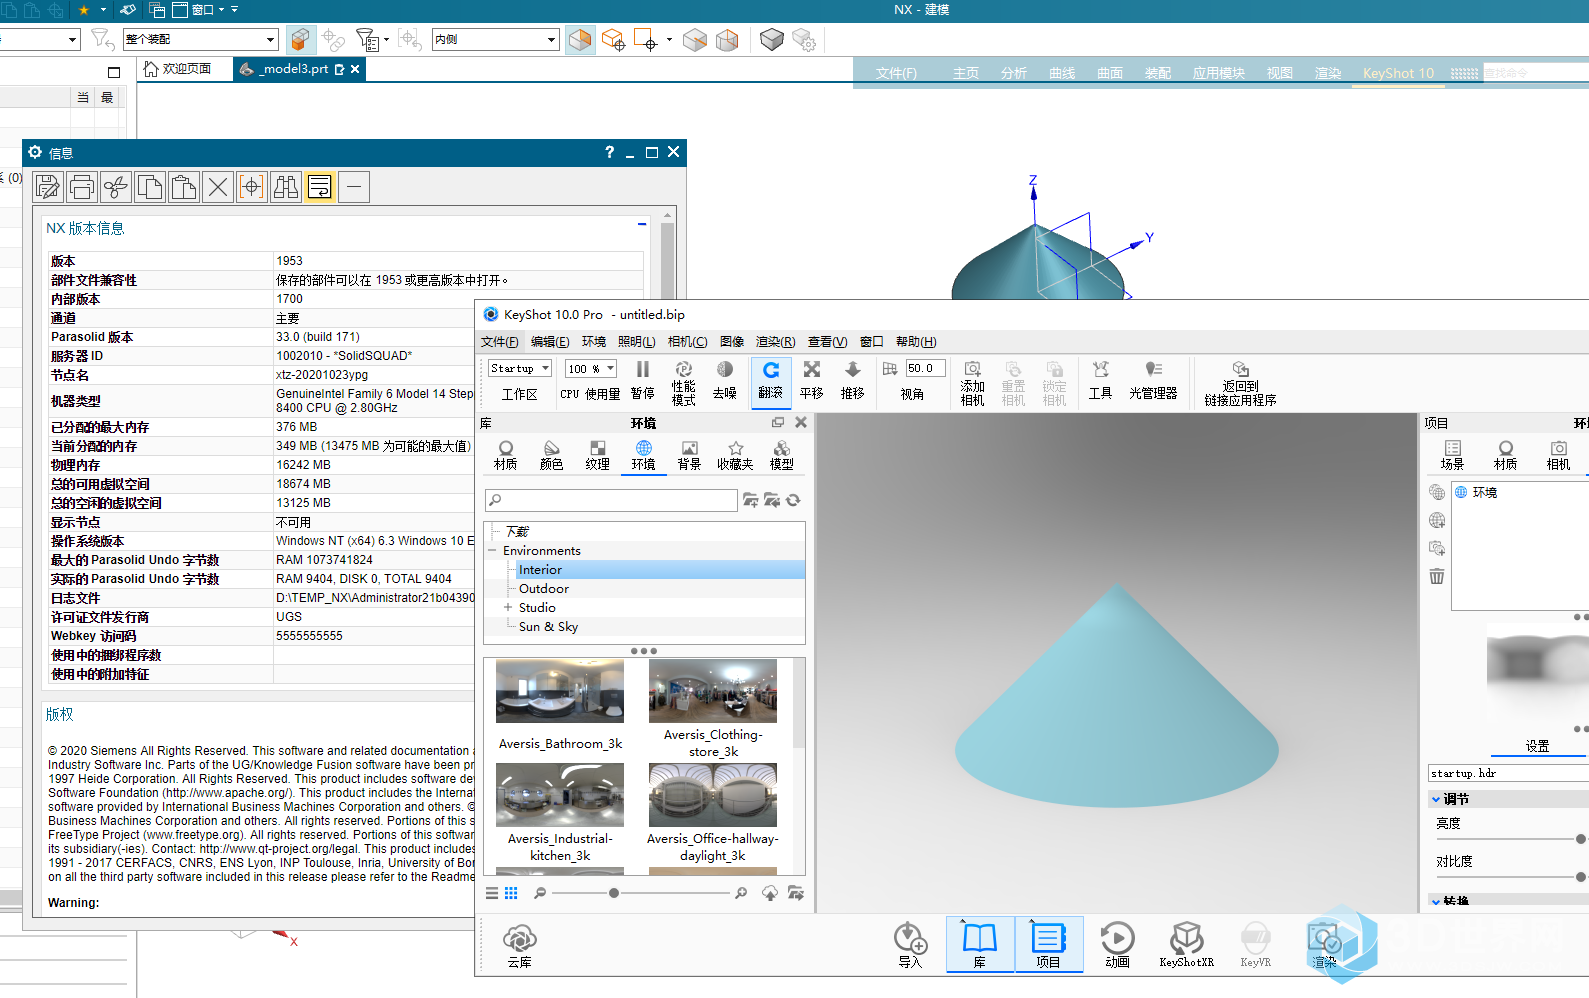
Task: Toggle the KeyShot 库 (Library) panel button
Action: coord(980,944)
